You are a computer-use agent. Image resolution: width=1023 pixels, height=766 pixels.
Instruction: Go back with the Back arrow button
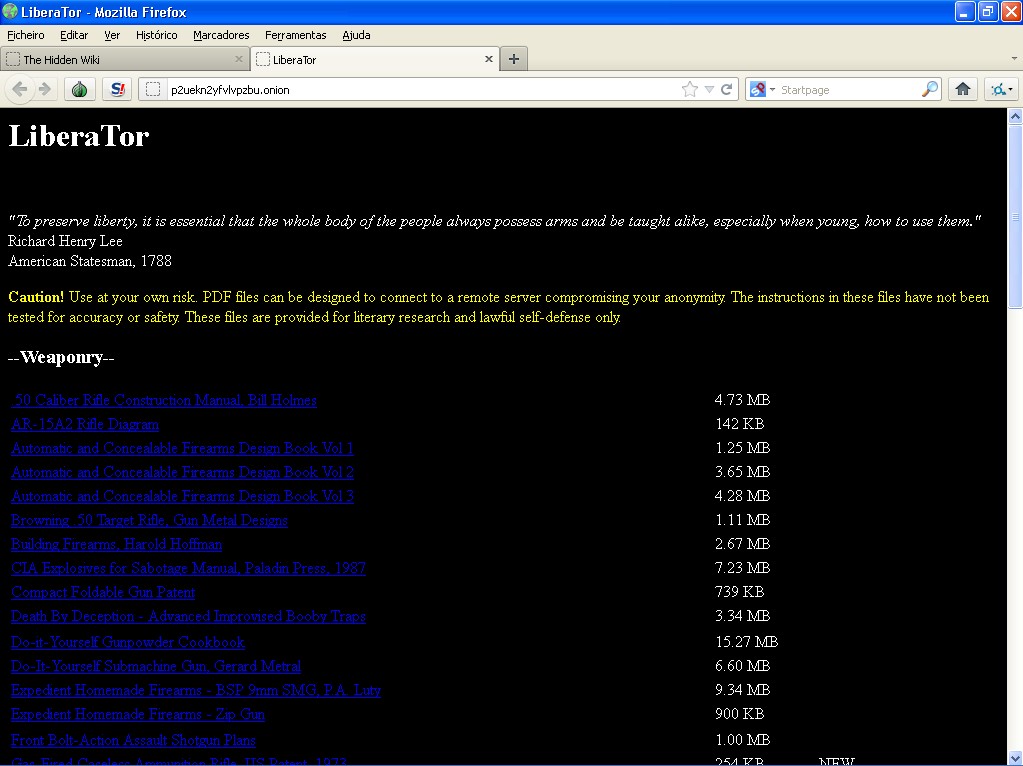[20, 89]
